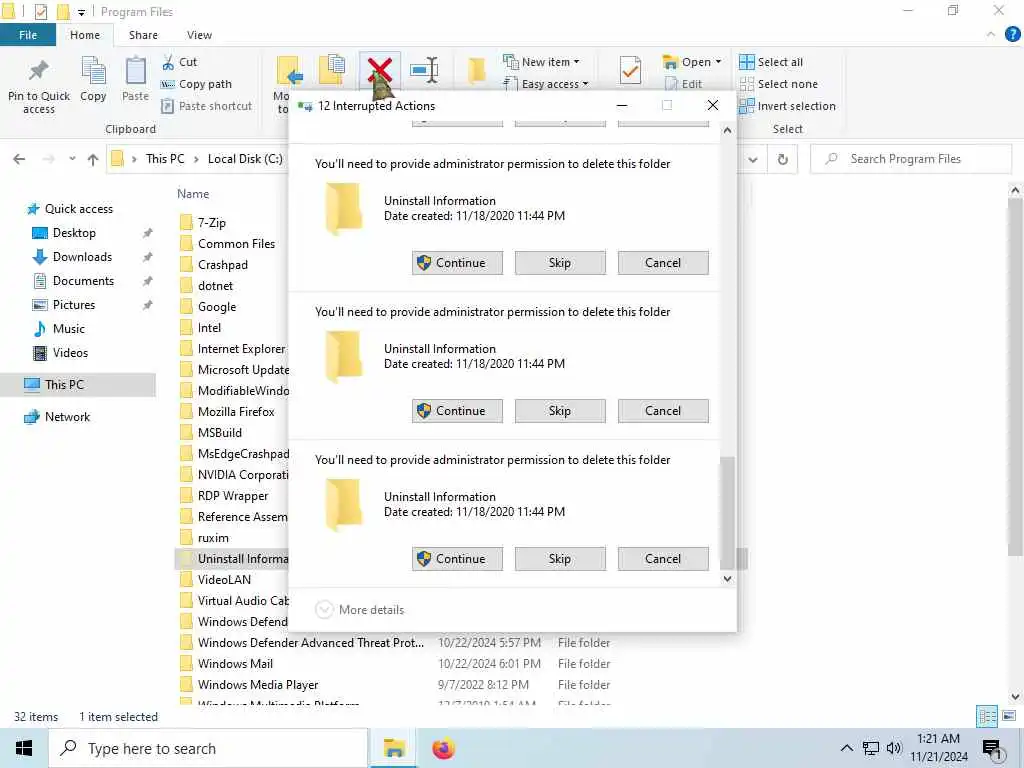The image size is (1024, 768).
Task: Cut the selected item using scissors
Action: point(180,62)
